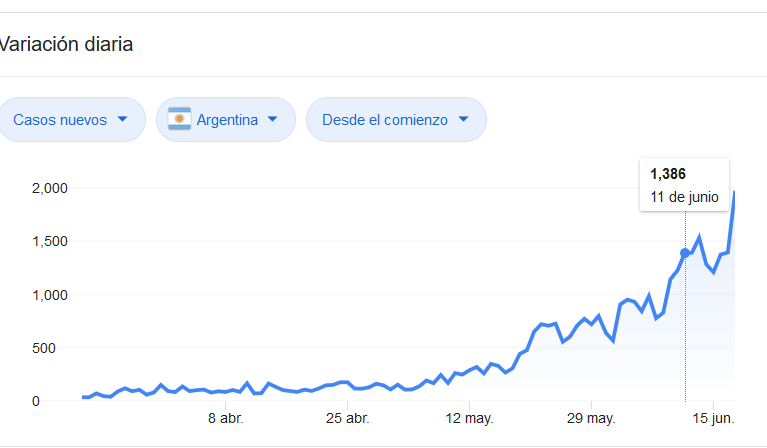The width and height of the screenshot is (767, 448).
Task: Expand the Desde el comienzo time range
Action: coord(396,119)
